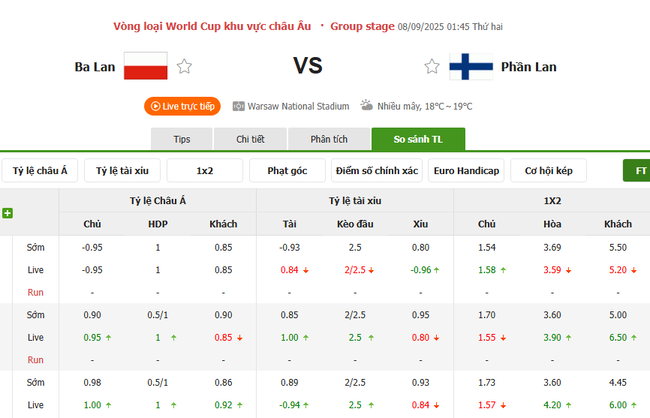Image resolution: width=650 pixels, height=418 pixels.
Task: Switch to the Tips tab
Action: click(x=181, y=139)
